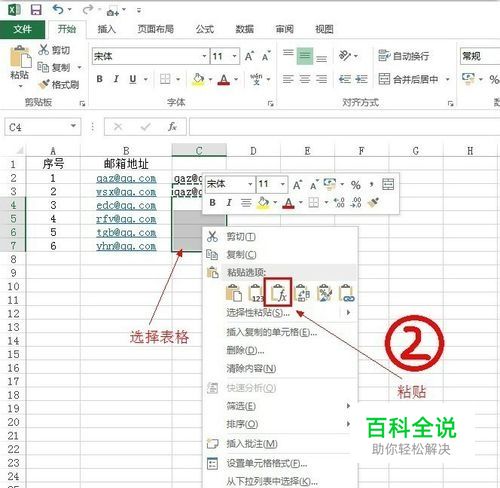Click the Format Painter (格式刷) ribbon button

[59, 85]
